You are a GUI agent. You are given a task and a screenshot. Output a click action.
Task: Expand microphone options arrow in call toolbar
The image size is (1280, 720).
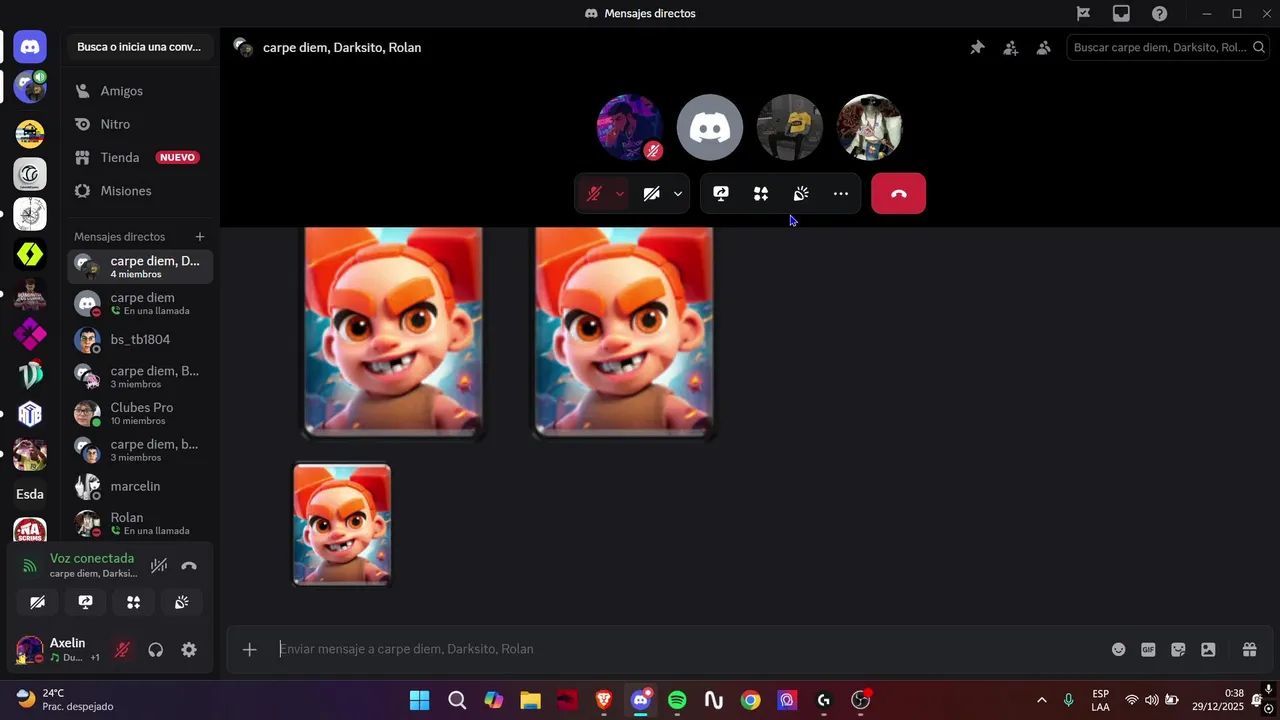[620, 194]
